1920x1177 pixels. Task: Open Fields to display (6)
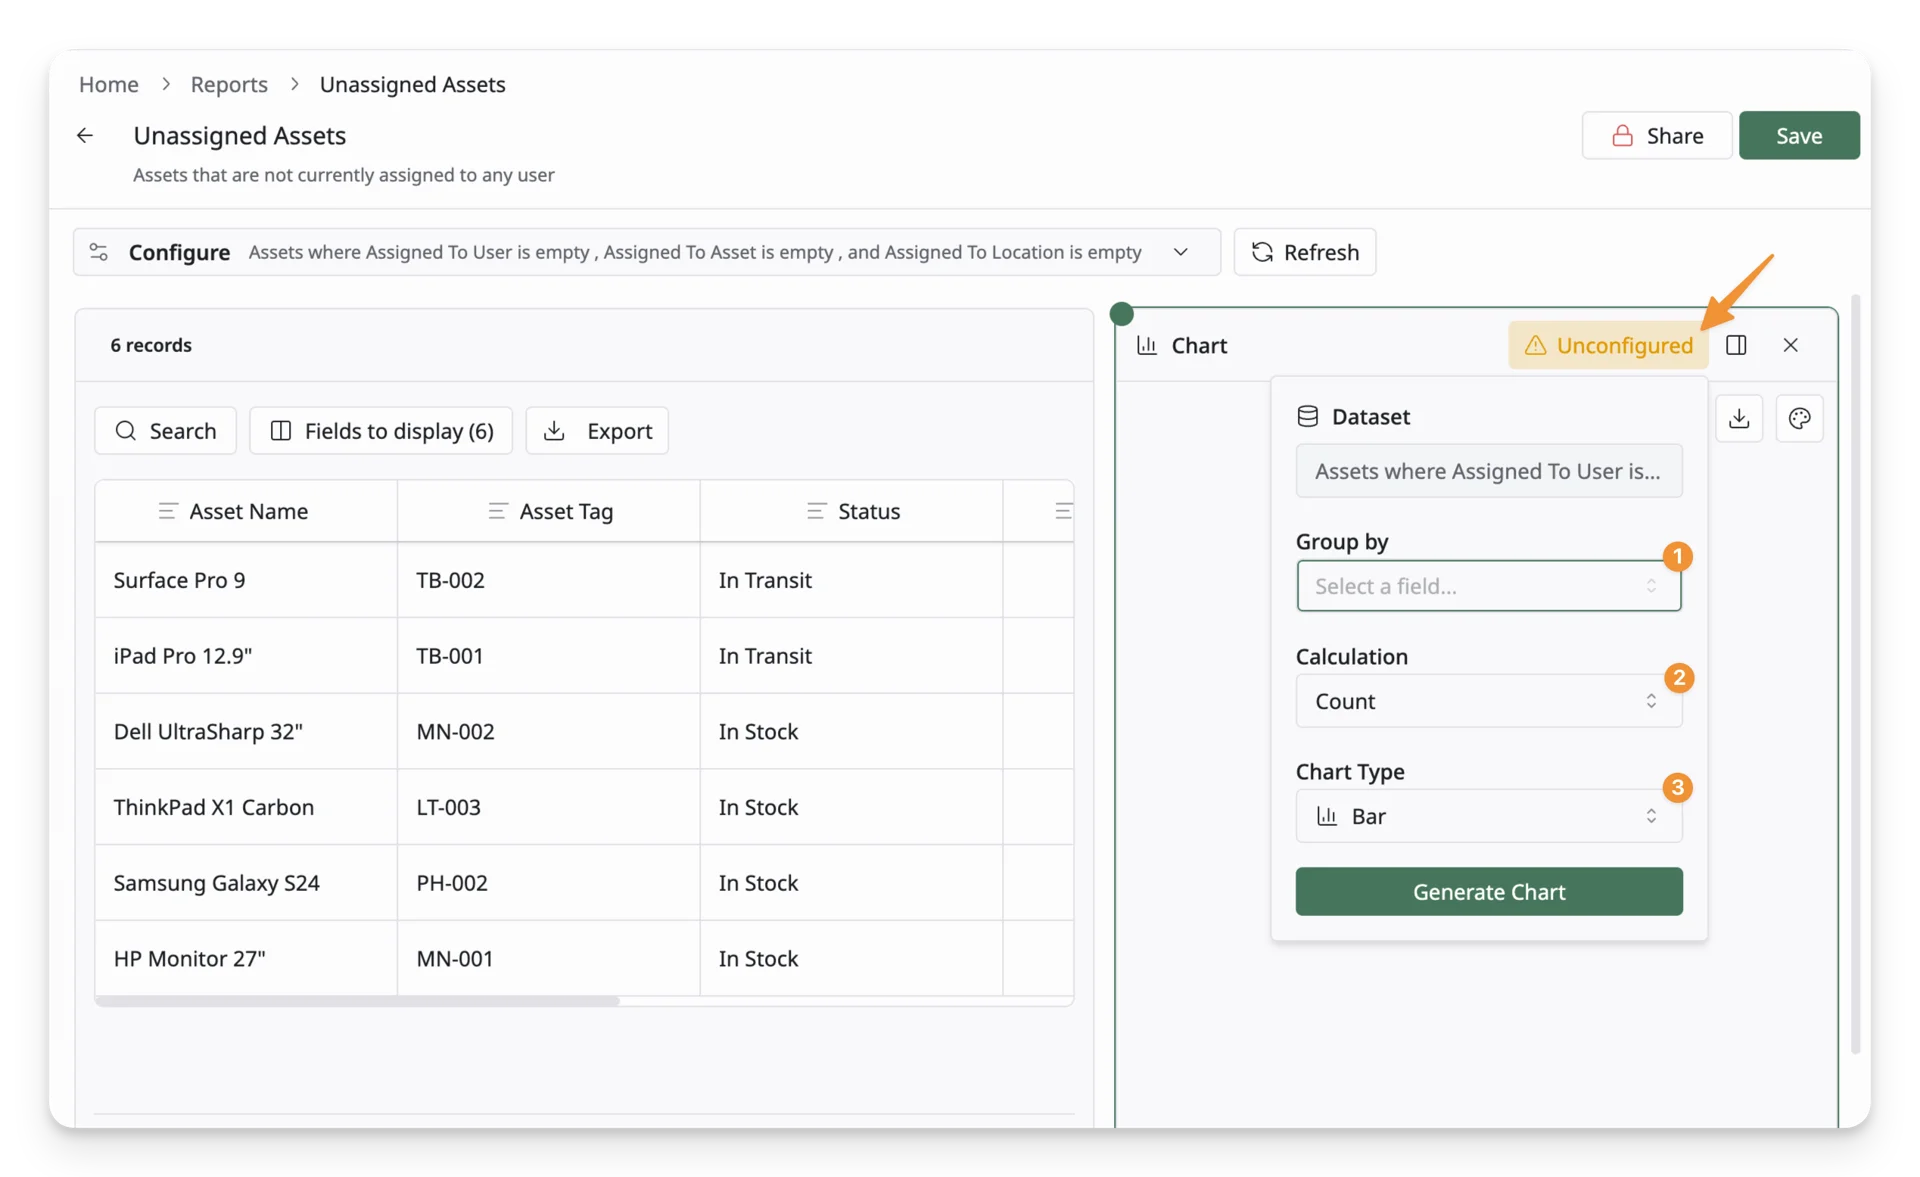tap(381, 430)
